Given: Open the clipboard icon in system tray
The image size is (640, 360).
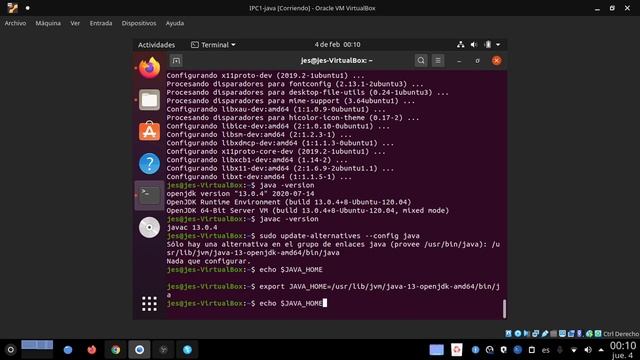Looking at the screenshot, I should click(531, 350).
